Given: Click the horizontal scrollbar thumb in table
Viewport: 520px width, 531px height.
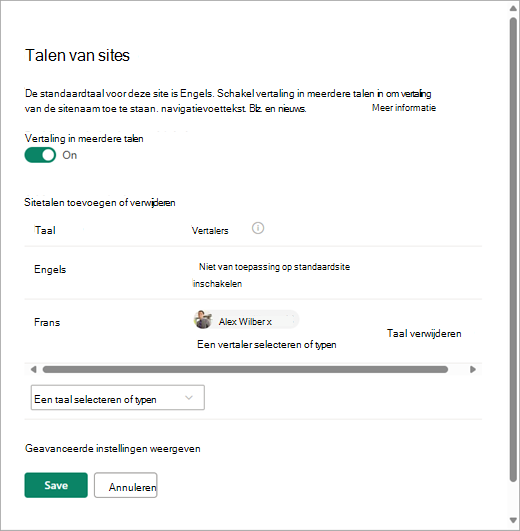Looking at the screenshot, I should coord(245,369).
